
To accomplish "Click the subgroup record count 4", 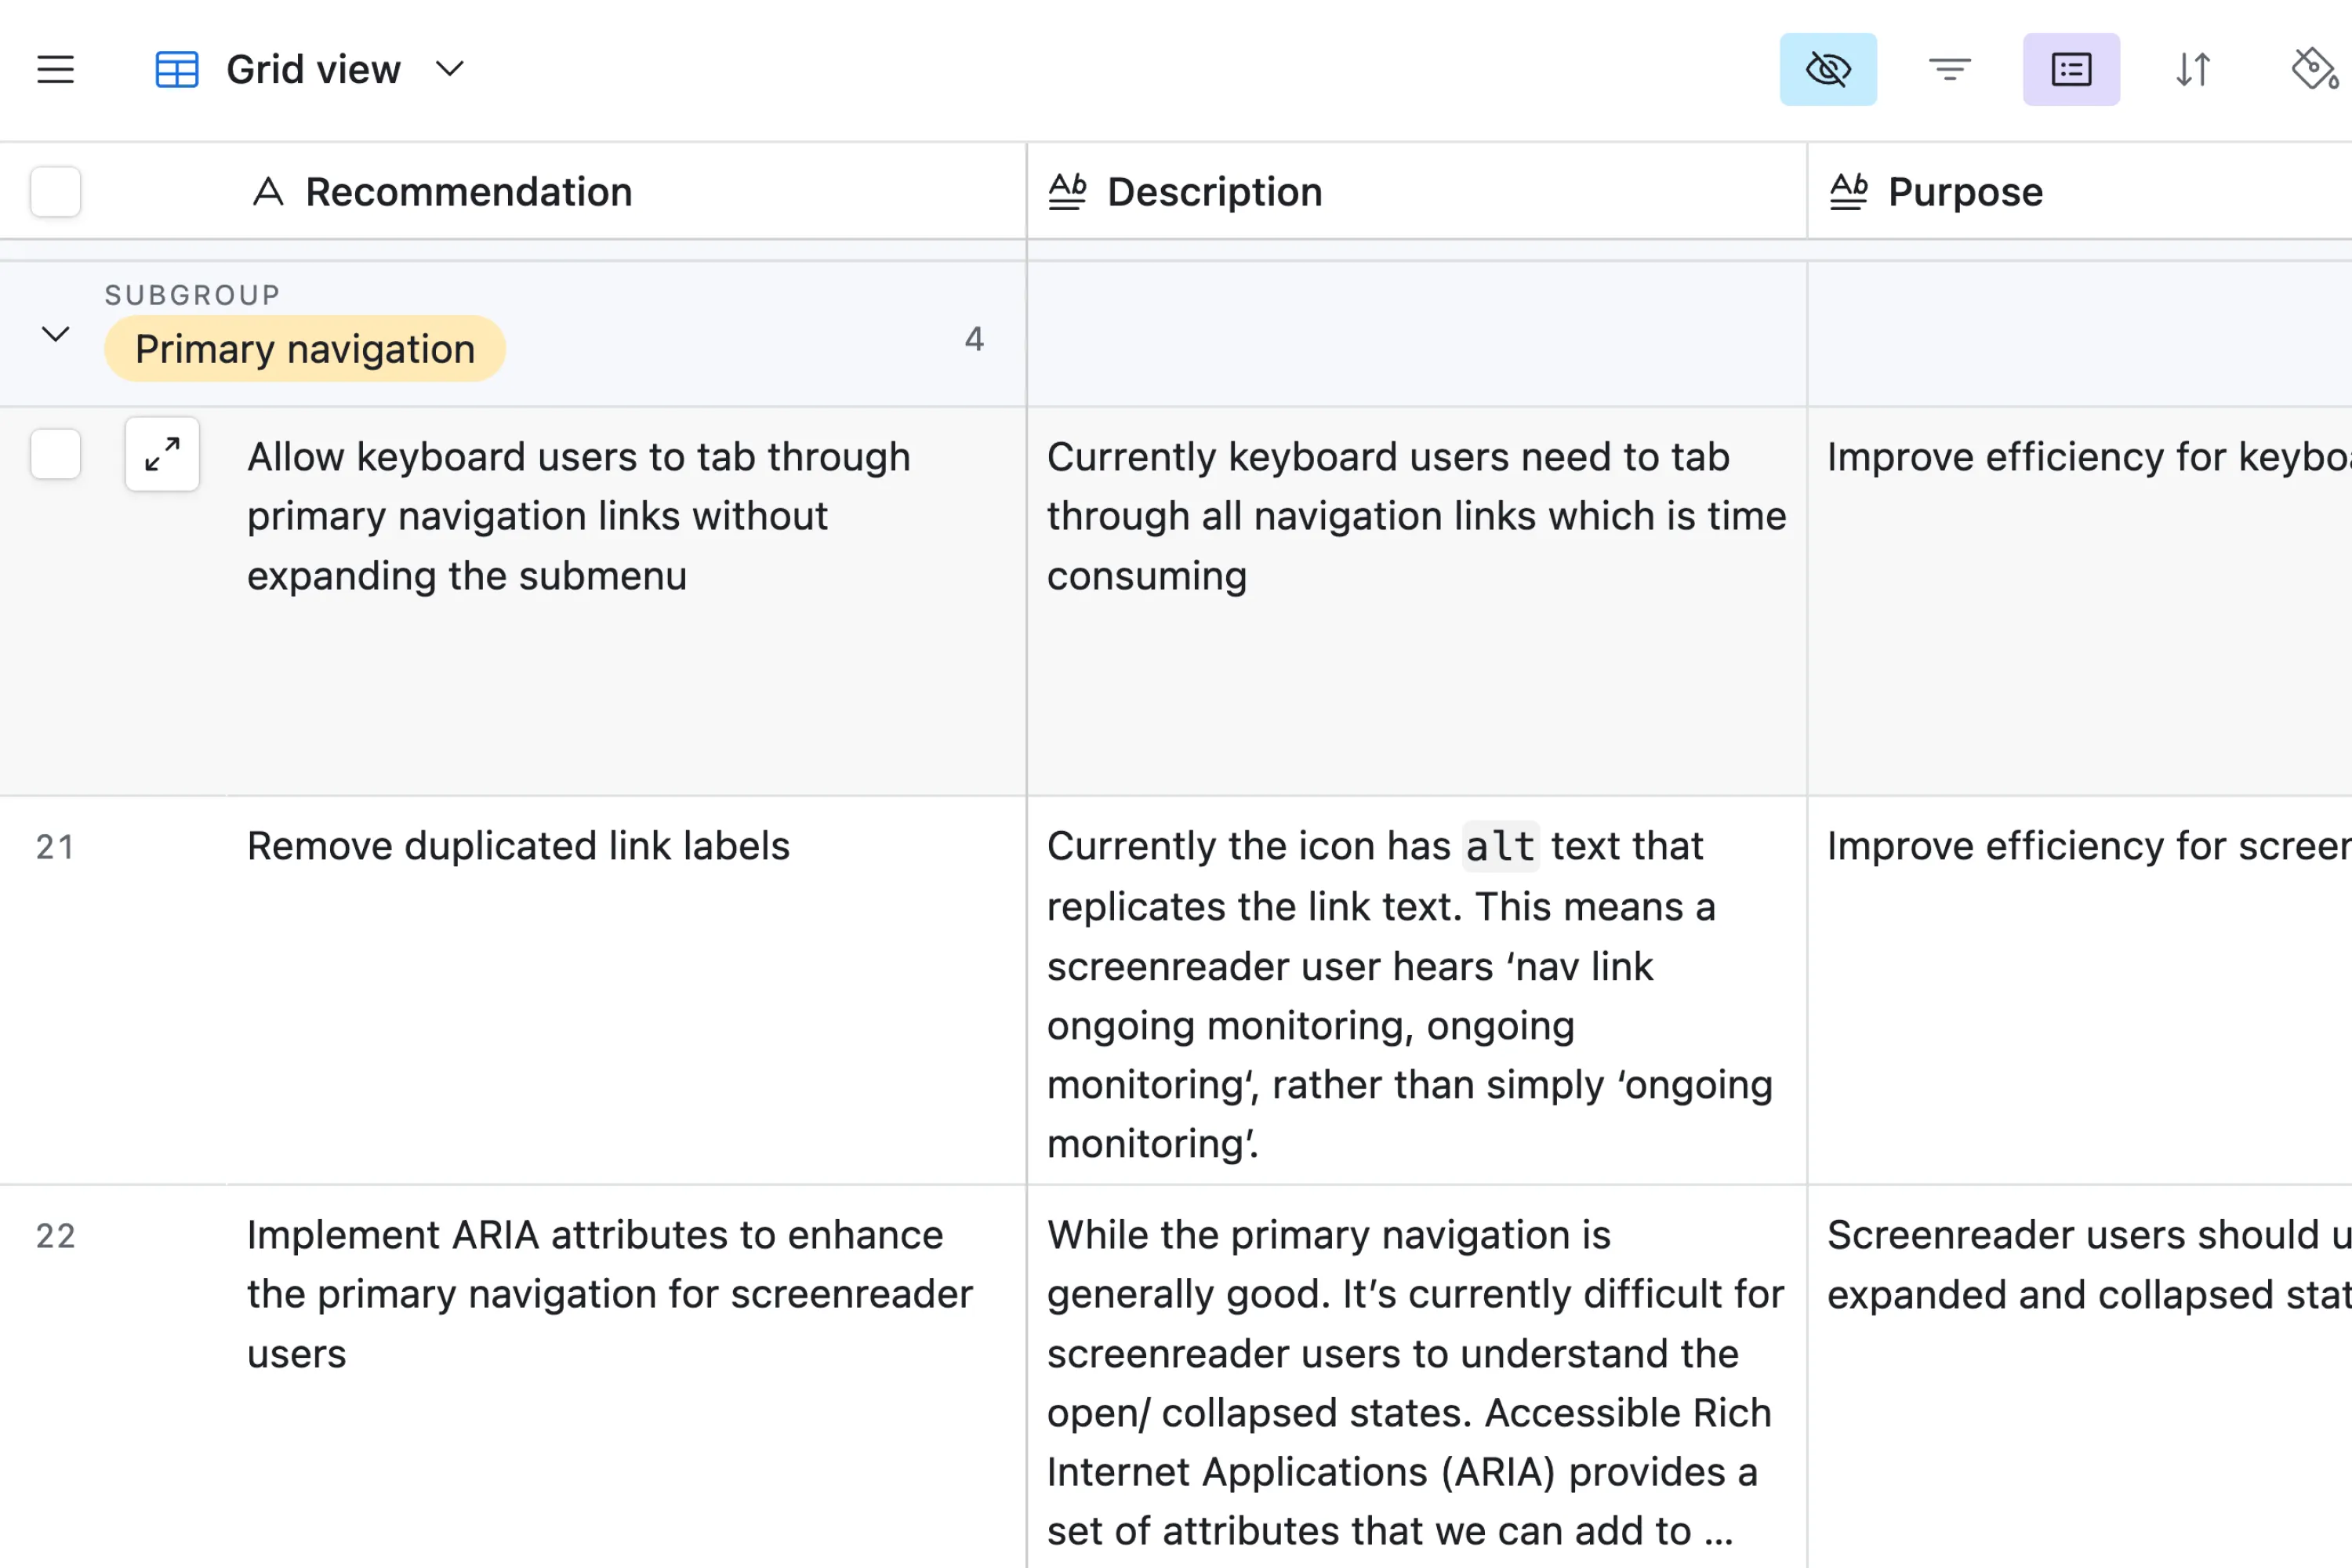I will (974, 340).
